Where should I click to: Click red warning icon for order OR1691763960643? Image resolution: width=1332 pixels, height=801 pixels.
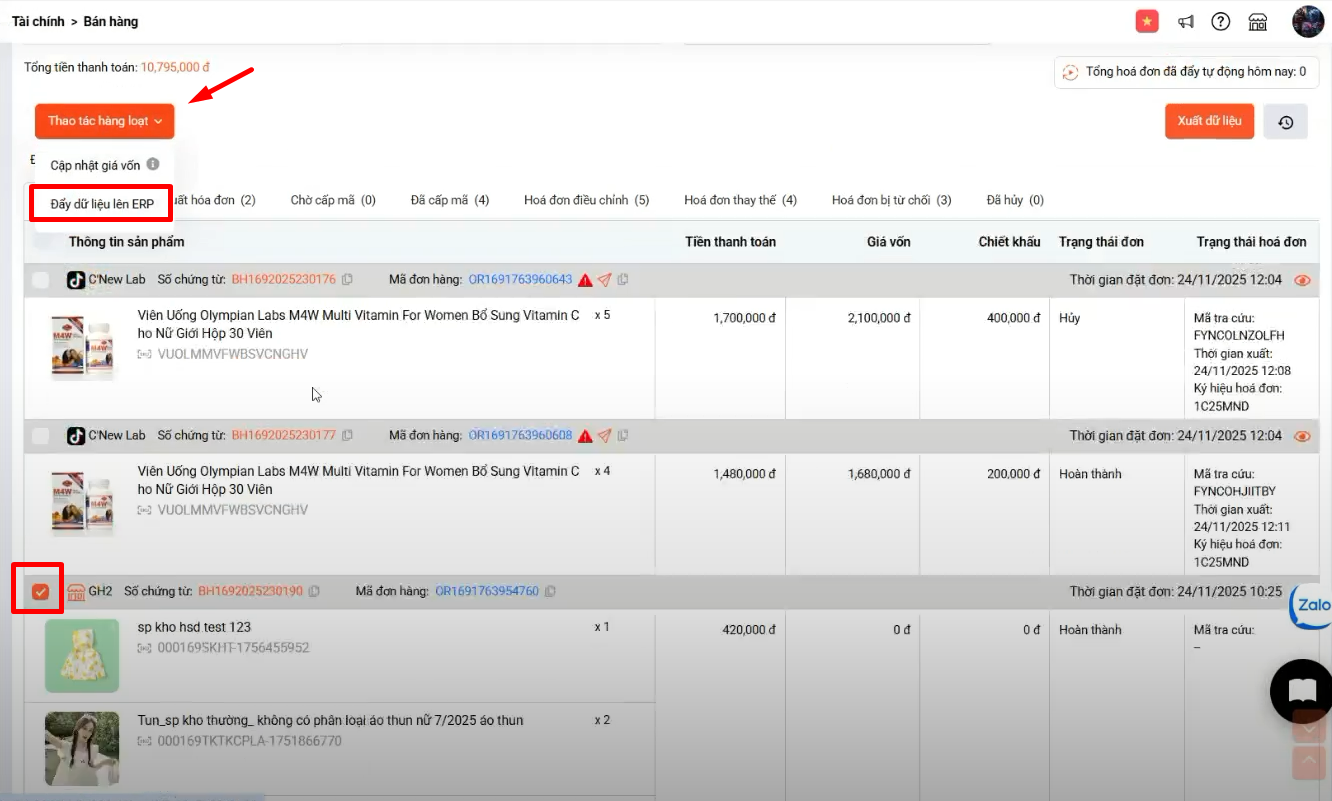tap(585, 280)
